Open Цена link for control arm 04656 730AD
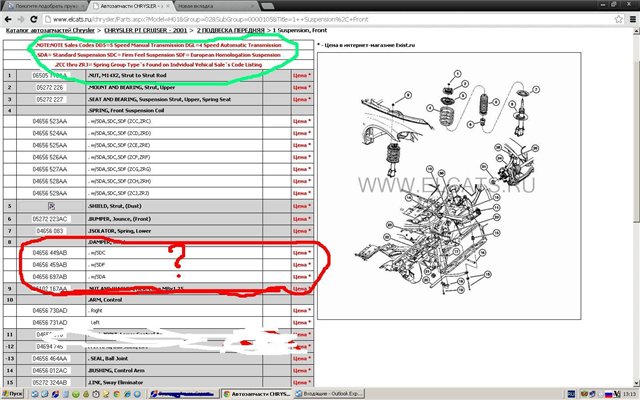Screen dimensions: 640x400 [302, 311]
